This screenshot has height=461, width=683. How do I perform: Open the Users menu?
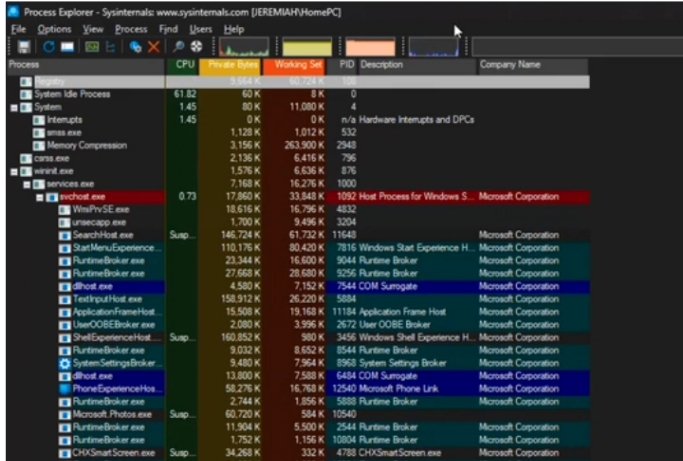click(200, 29)
